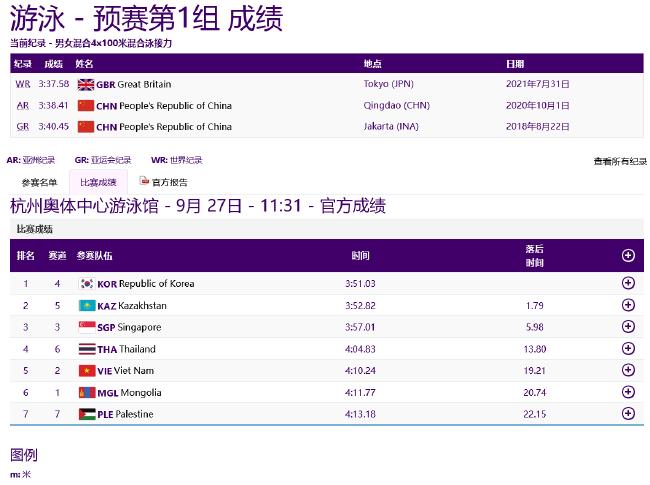The height and width of the screenshot is (485, 650).
Task: Open THA Thailand team link
Action: [126, 349]
